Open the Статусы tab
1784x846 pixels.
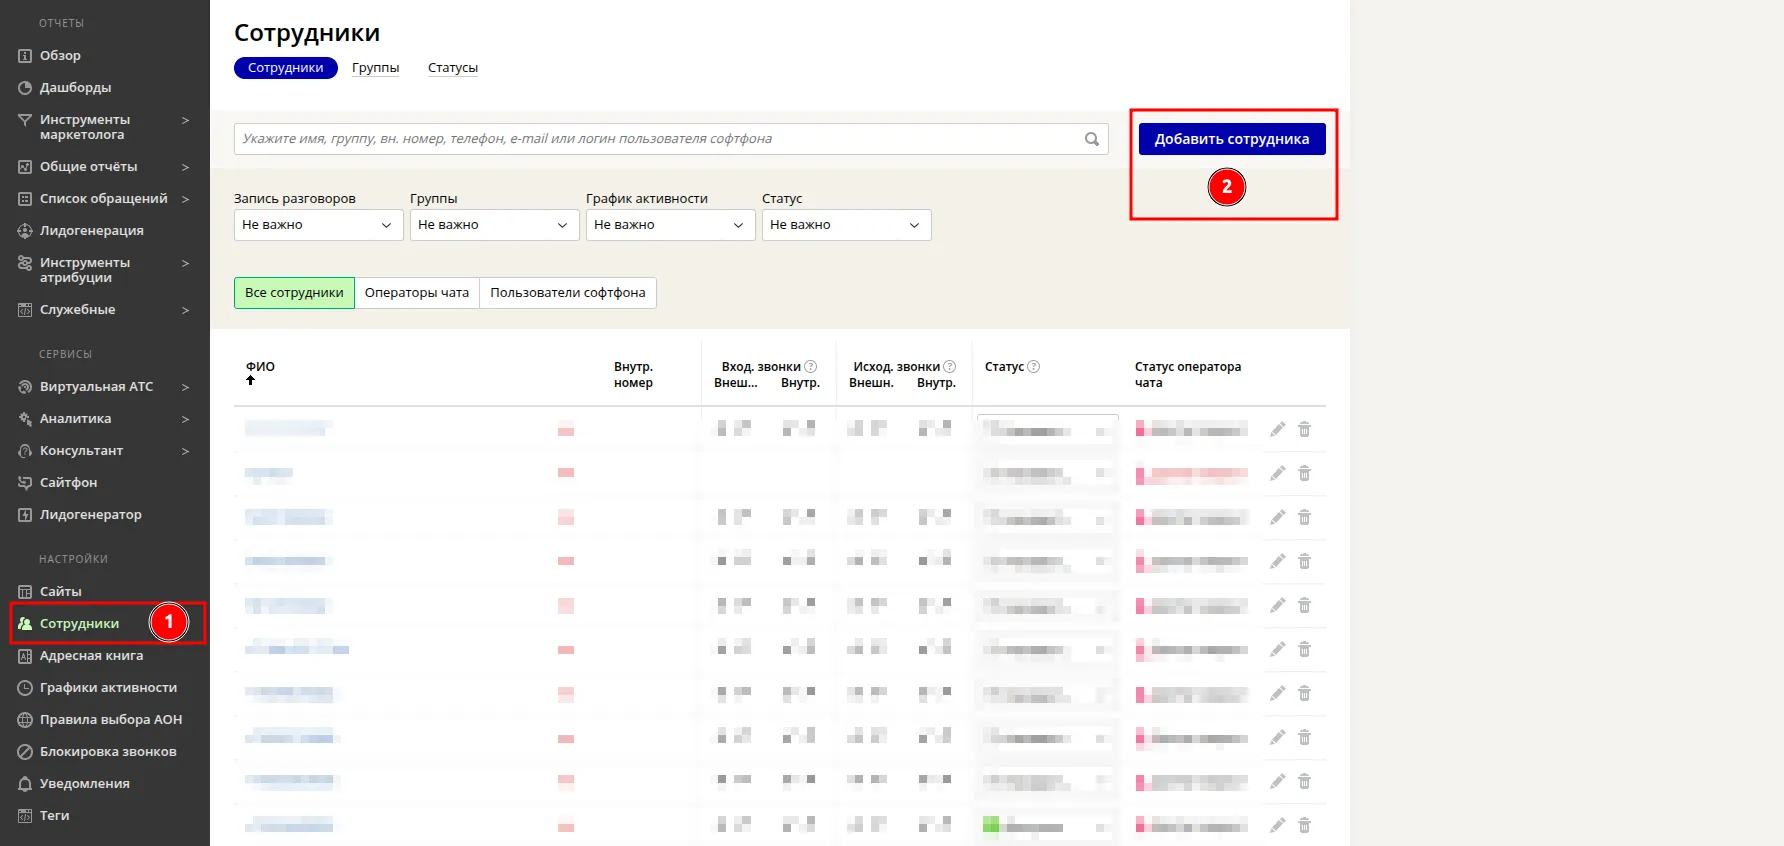coord(452,68)
